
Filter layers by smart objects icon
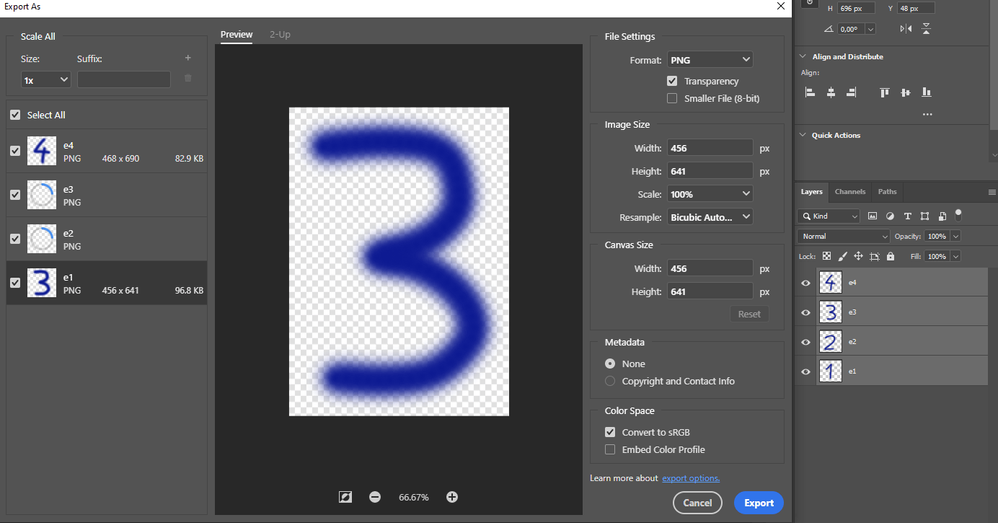942,216
